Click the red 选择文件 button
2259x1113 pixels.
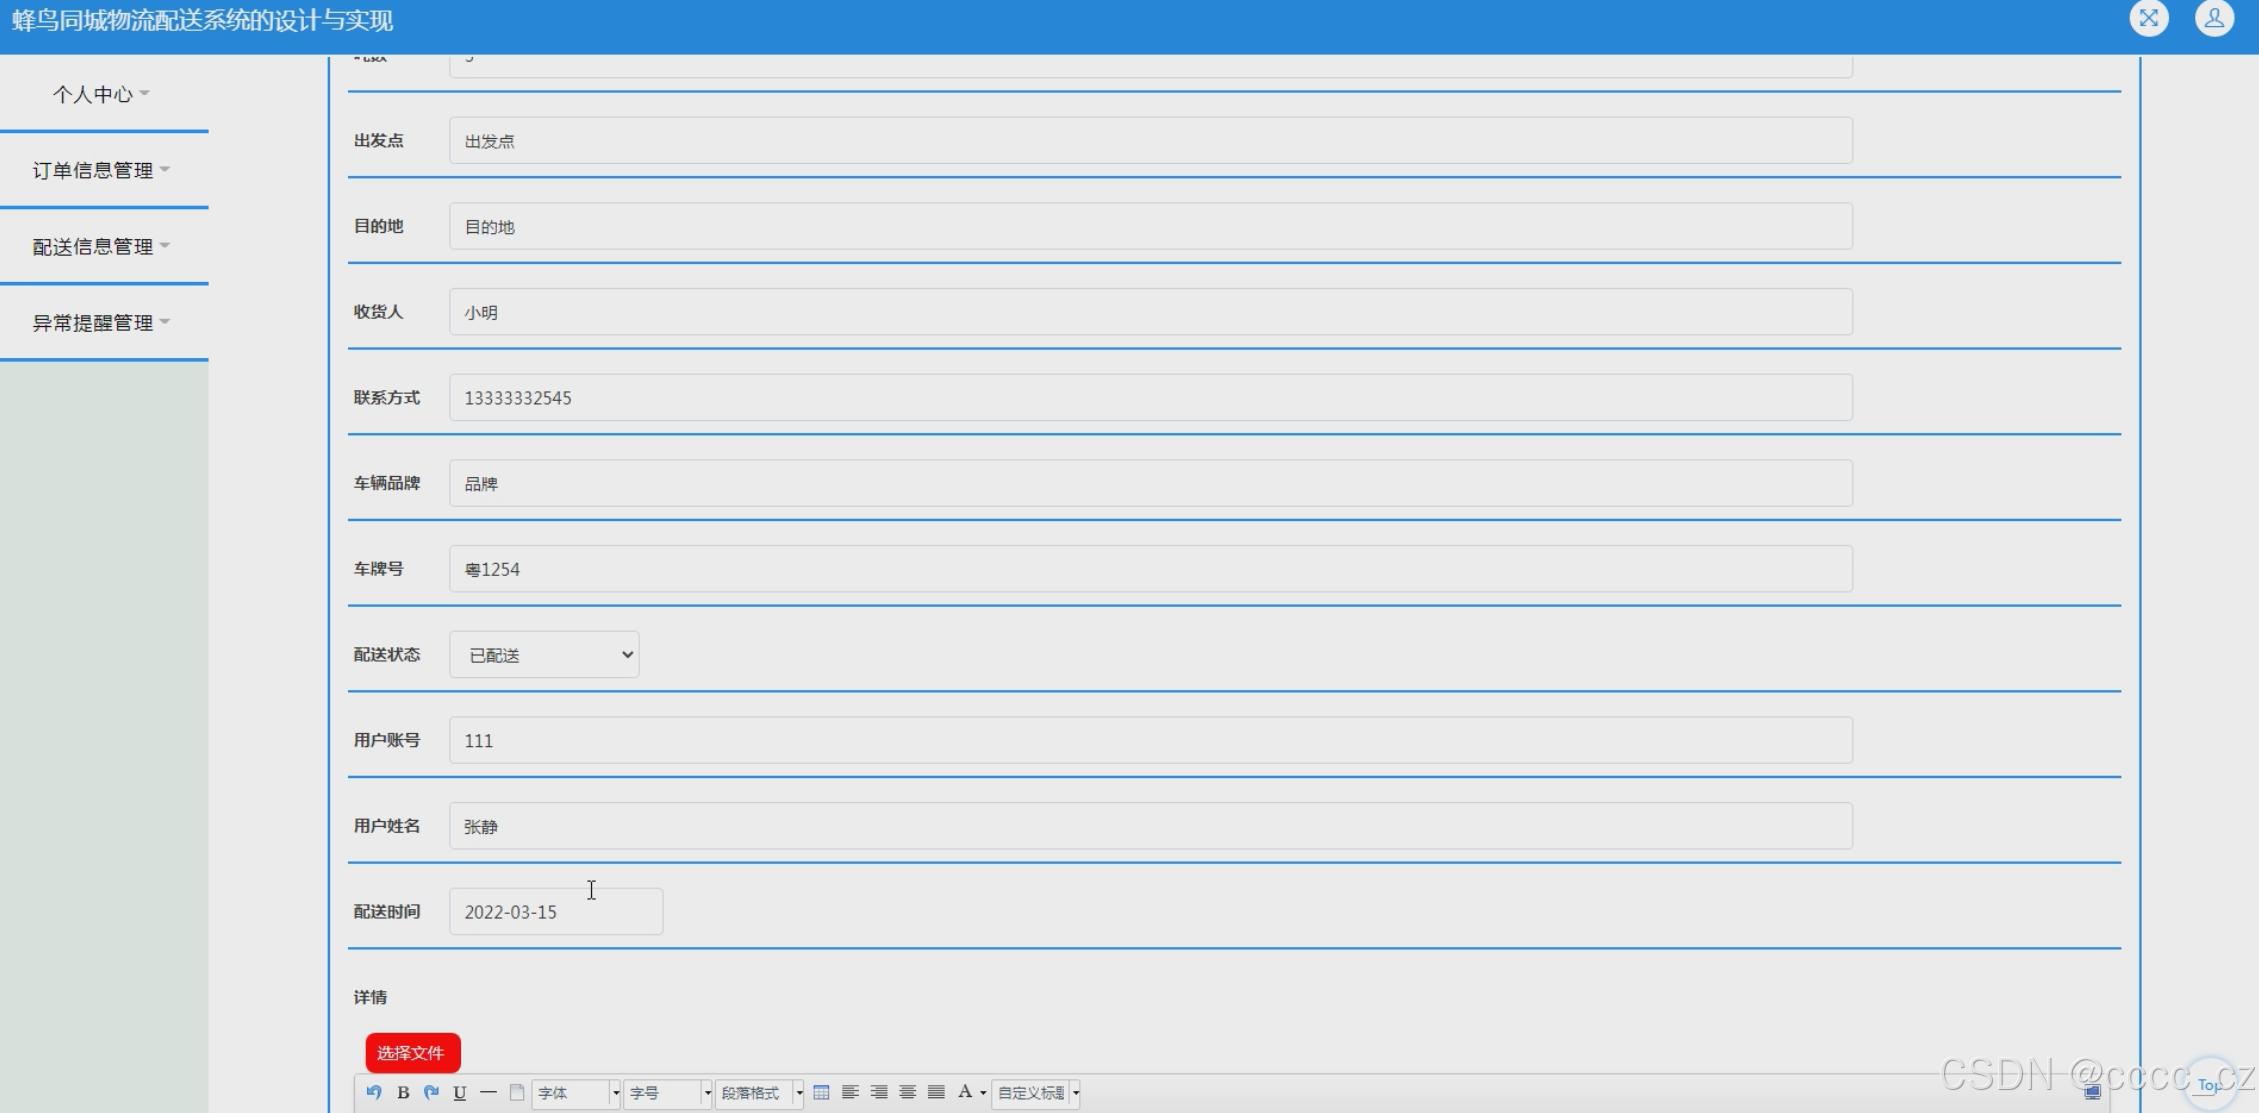click(412, 1053)
